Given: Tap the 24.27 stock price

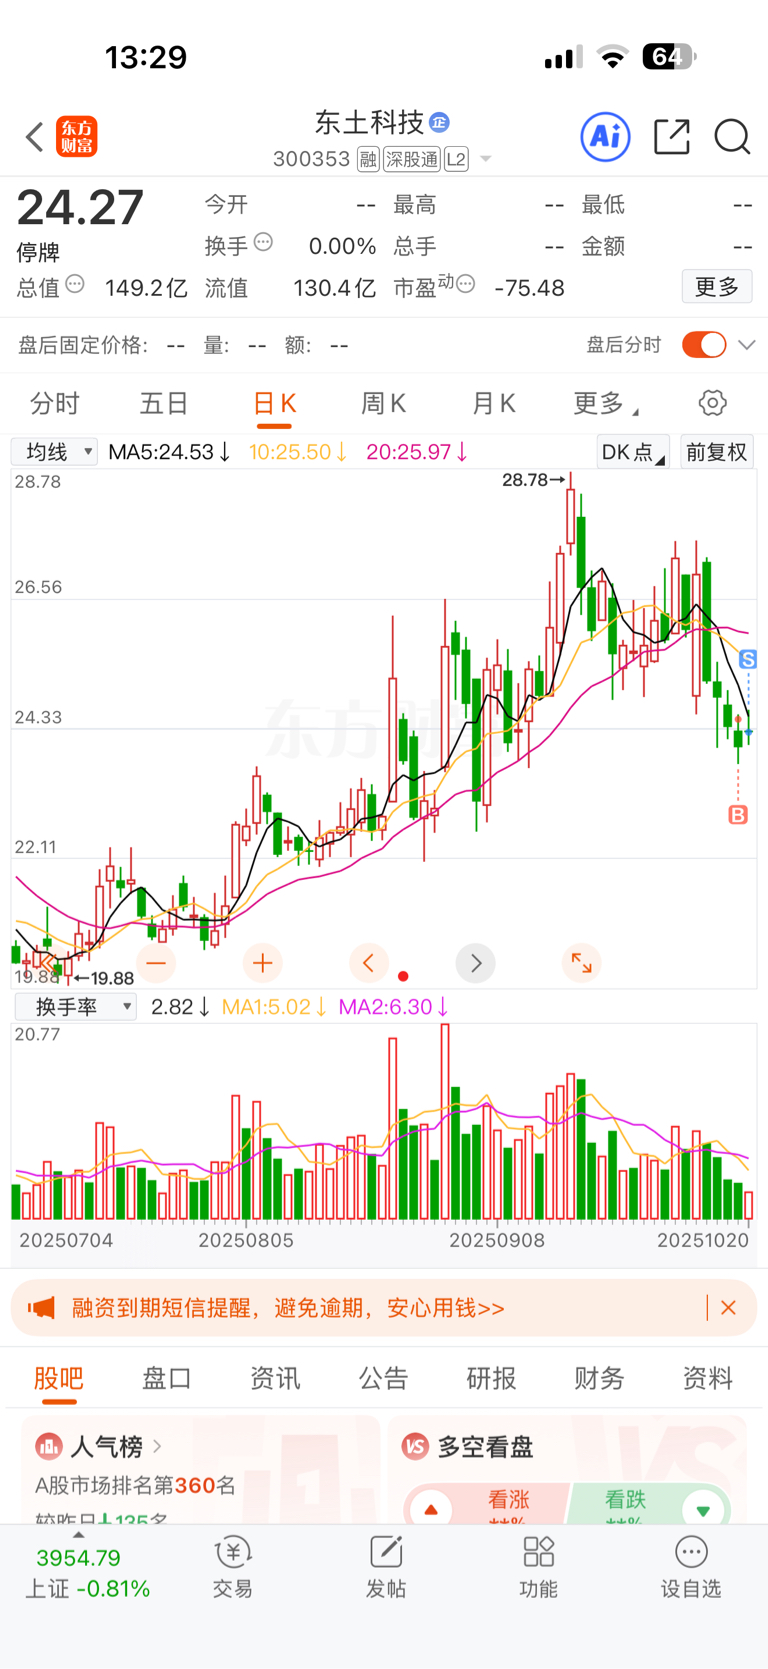Looking at the screenshot, I should click(x=80, y=208).
